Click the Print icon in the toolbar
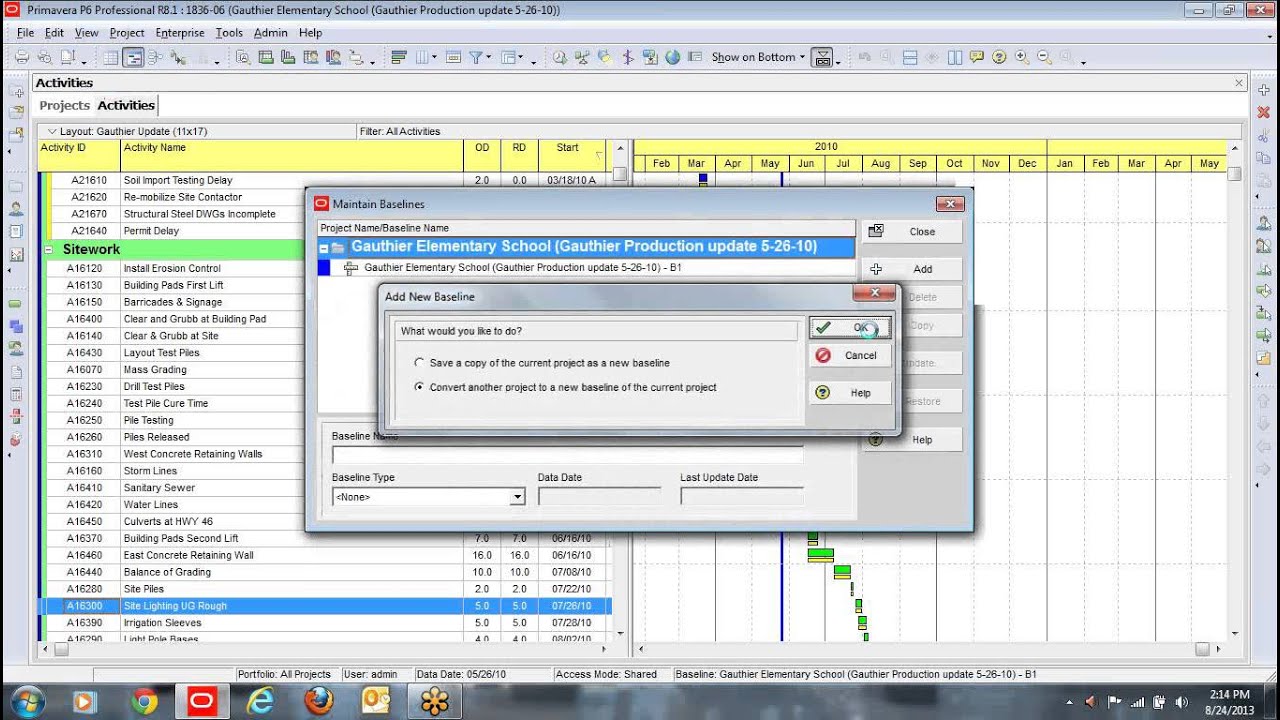The height and width of the screenshot is (720, 1280). [x=21, y=57]
